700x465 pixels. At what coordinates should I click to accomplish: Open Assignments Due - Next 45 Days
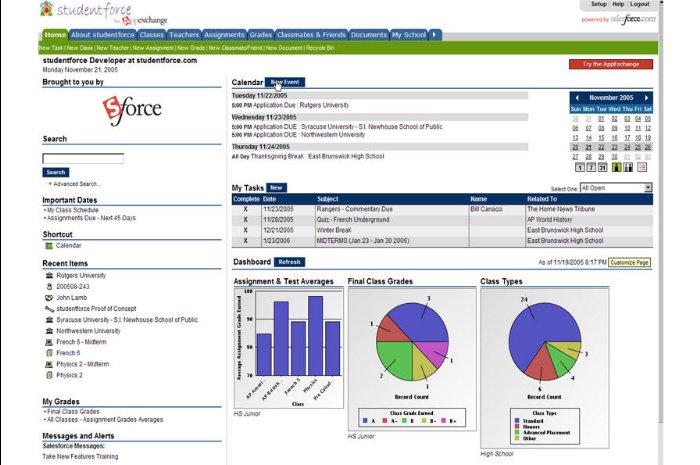click(x=91, y=218)
